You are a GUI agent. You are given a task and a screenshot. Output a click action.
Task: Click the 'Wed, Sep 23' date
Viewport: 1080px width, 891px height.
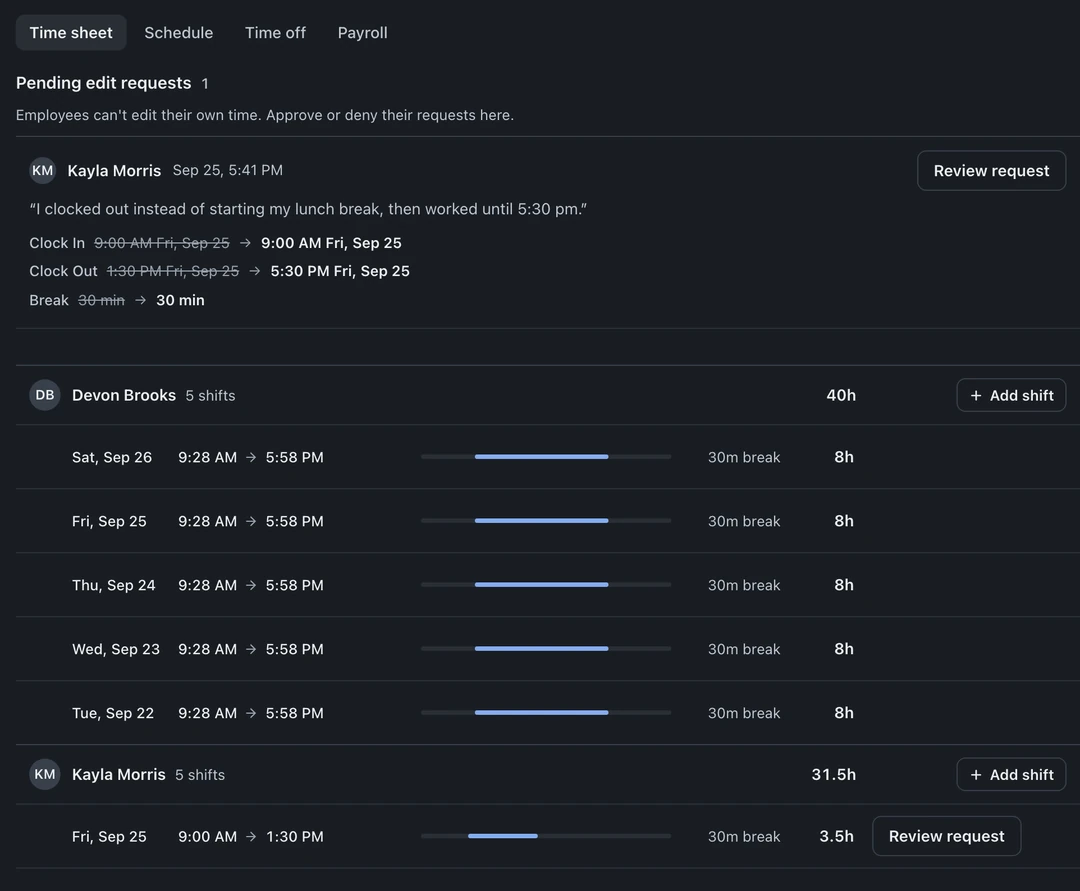pyautogui.click(x=116, y=649)
